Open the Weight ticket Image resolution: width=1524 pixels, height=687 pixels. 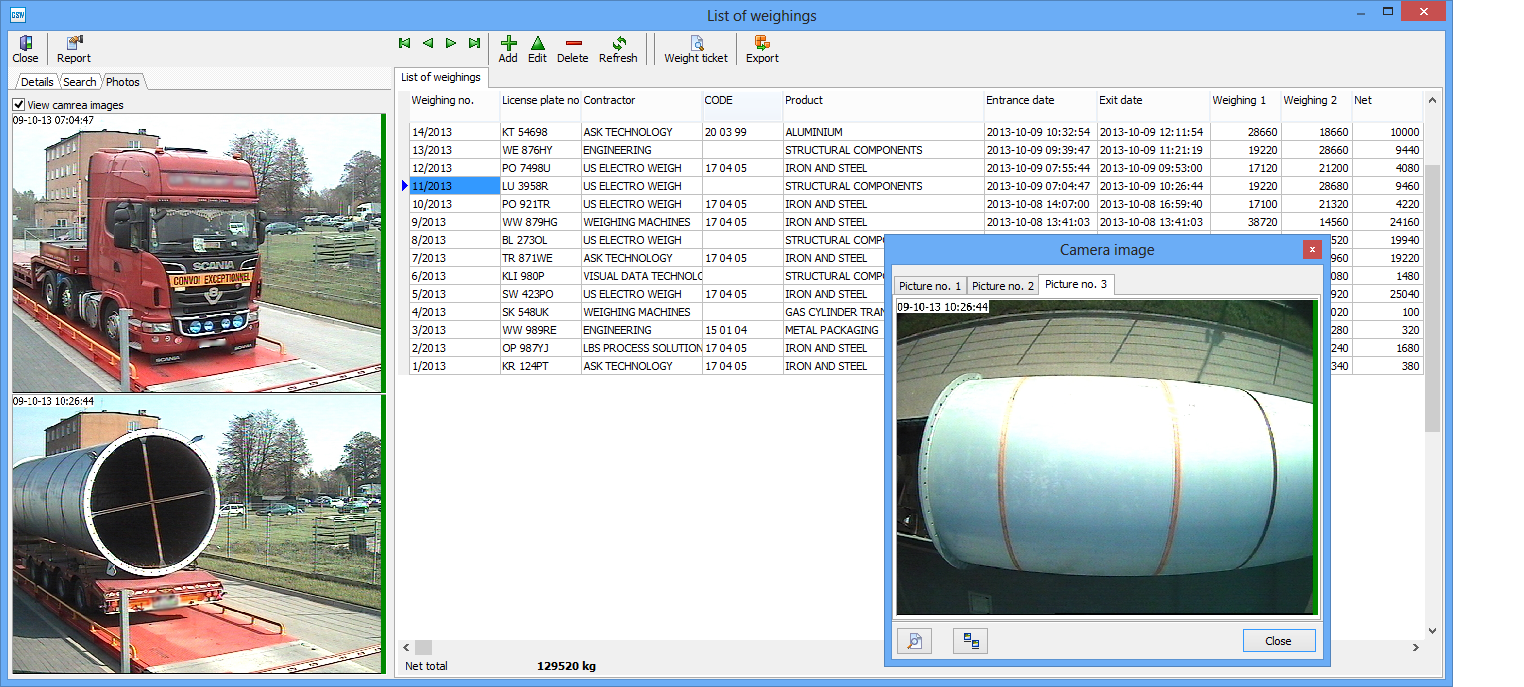[x=696, y=48]
